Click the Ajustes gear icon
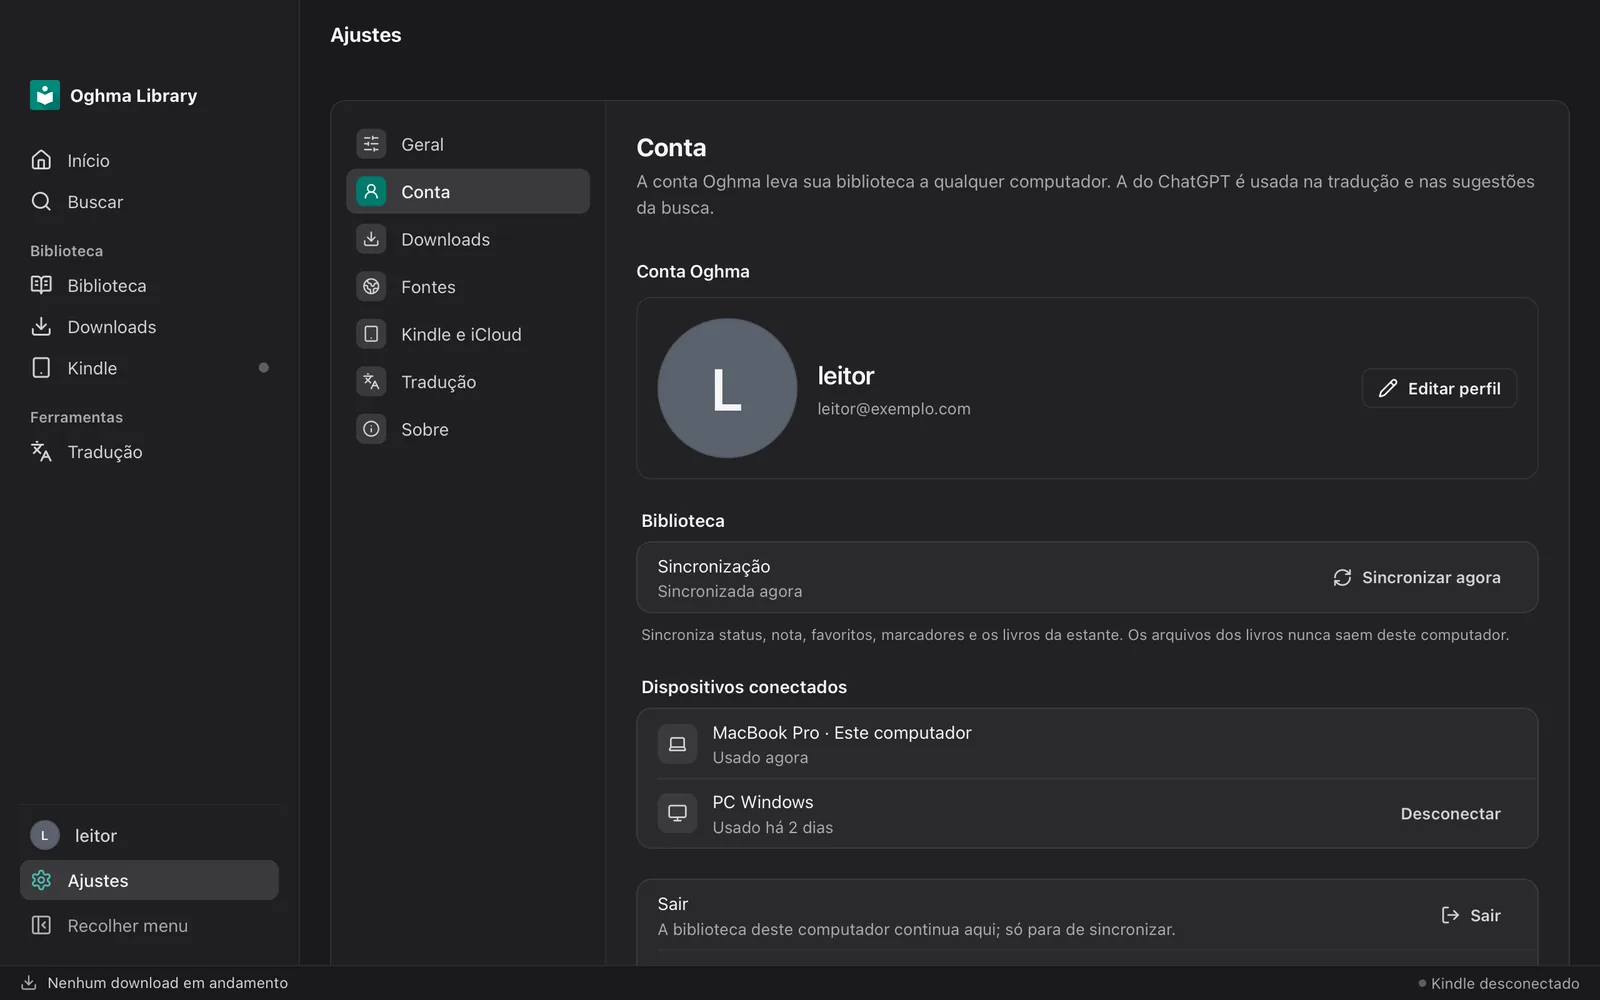Viewport: 1600px width, 1000px height. pyautogui.click(x=41, y=880)
